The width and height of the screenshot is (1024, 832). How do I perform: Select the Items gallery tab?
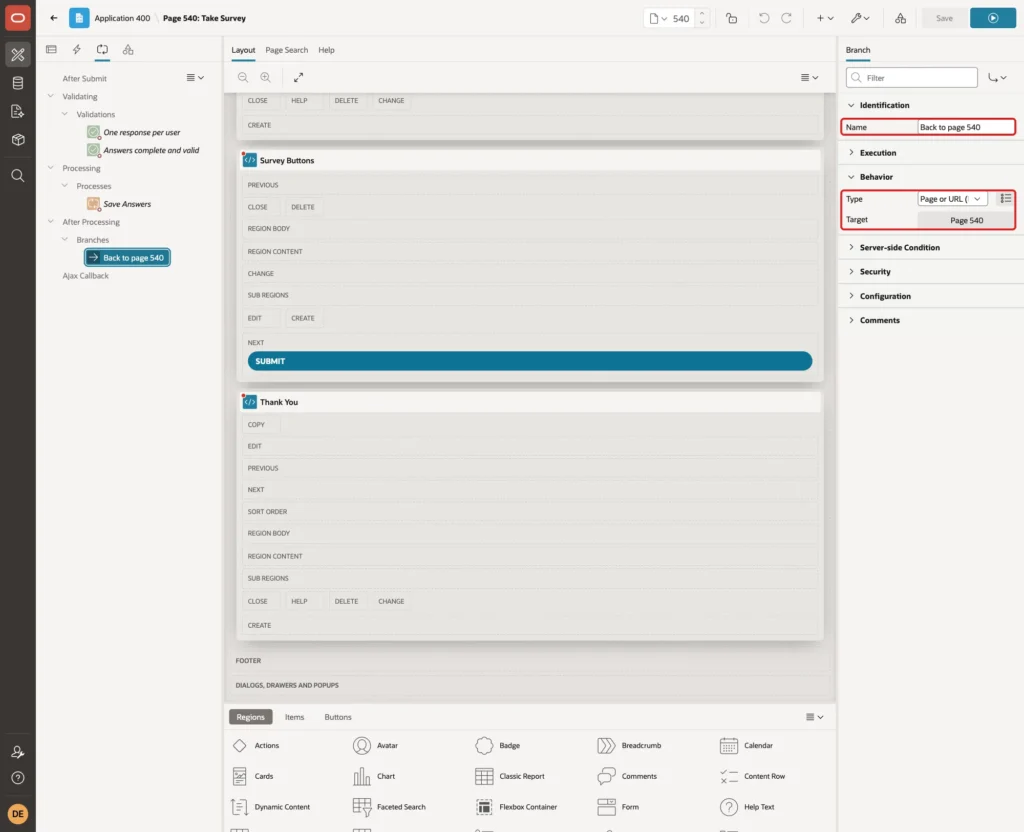[295, 717]
